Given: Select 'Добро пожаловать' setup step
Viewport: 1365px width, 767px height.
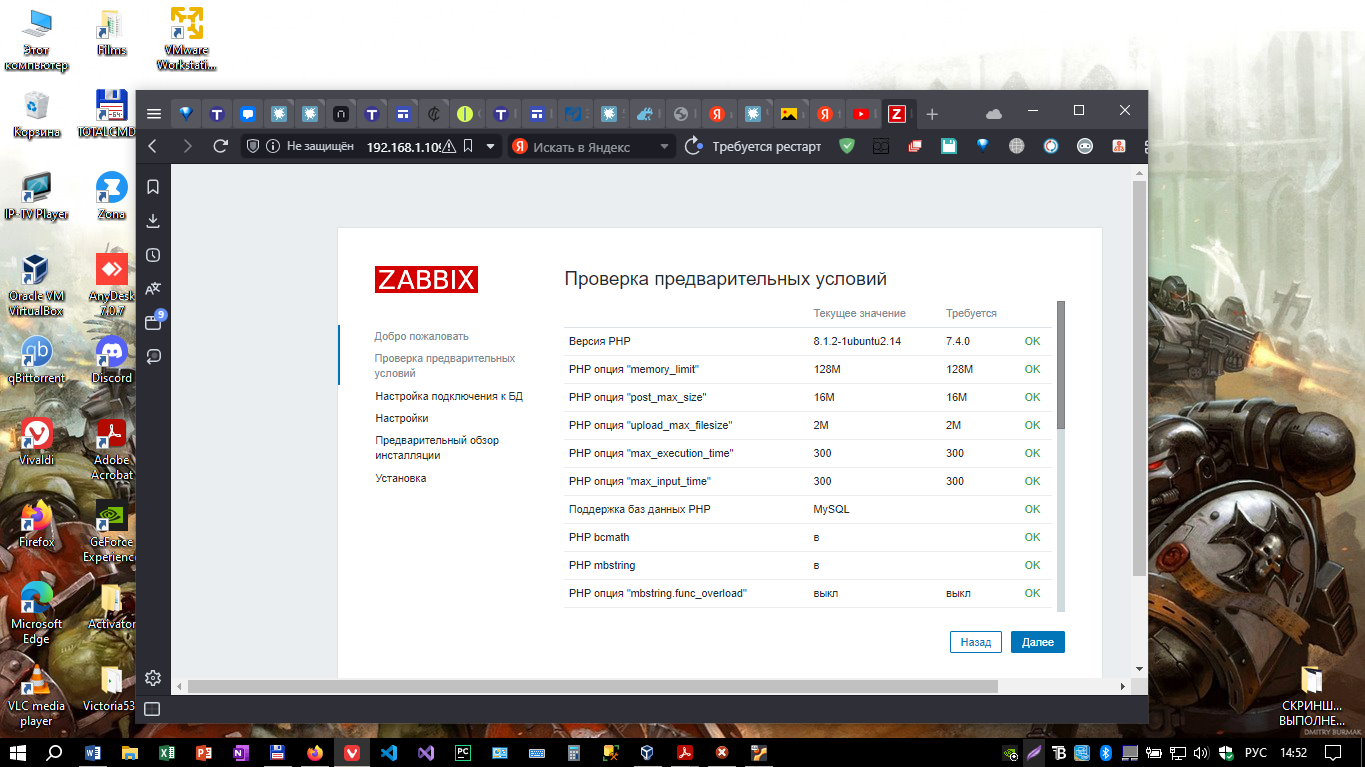Looking at the screenshot, I should (x=422, y=336).
